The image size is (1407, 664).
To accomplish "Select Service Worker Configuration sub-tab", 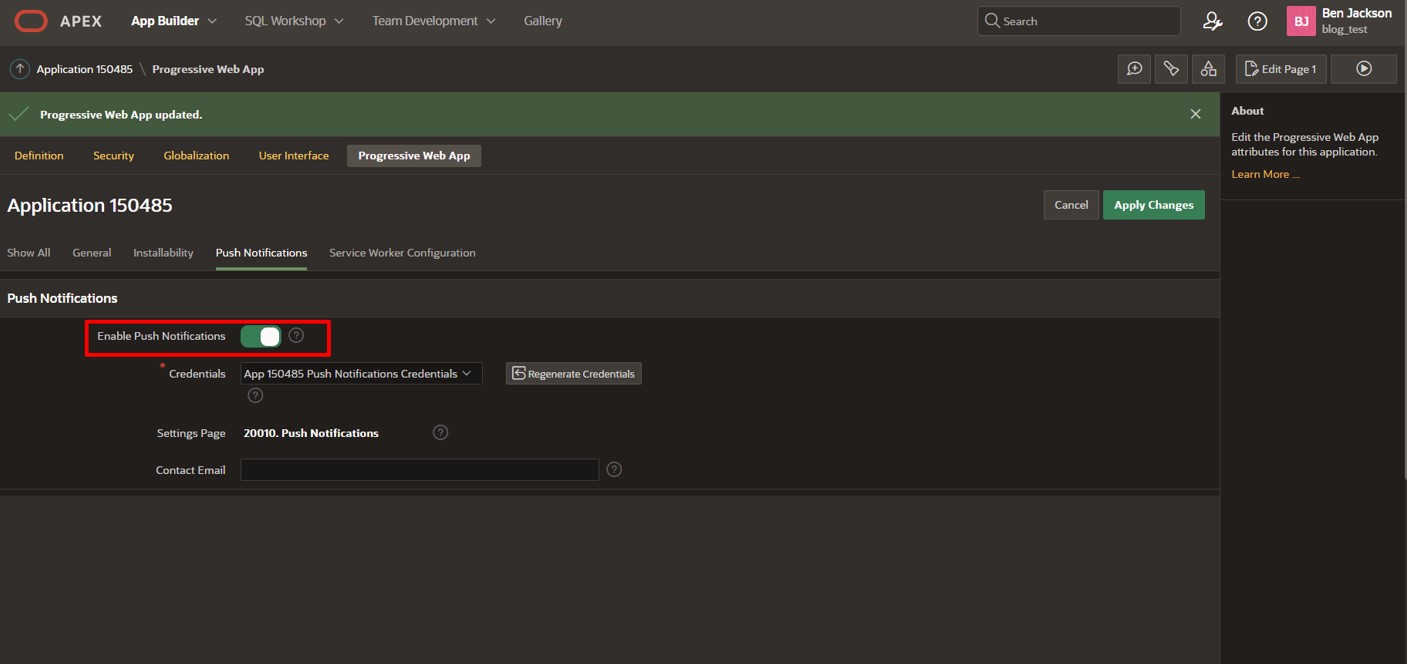I will pos(402,253).
